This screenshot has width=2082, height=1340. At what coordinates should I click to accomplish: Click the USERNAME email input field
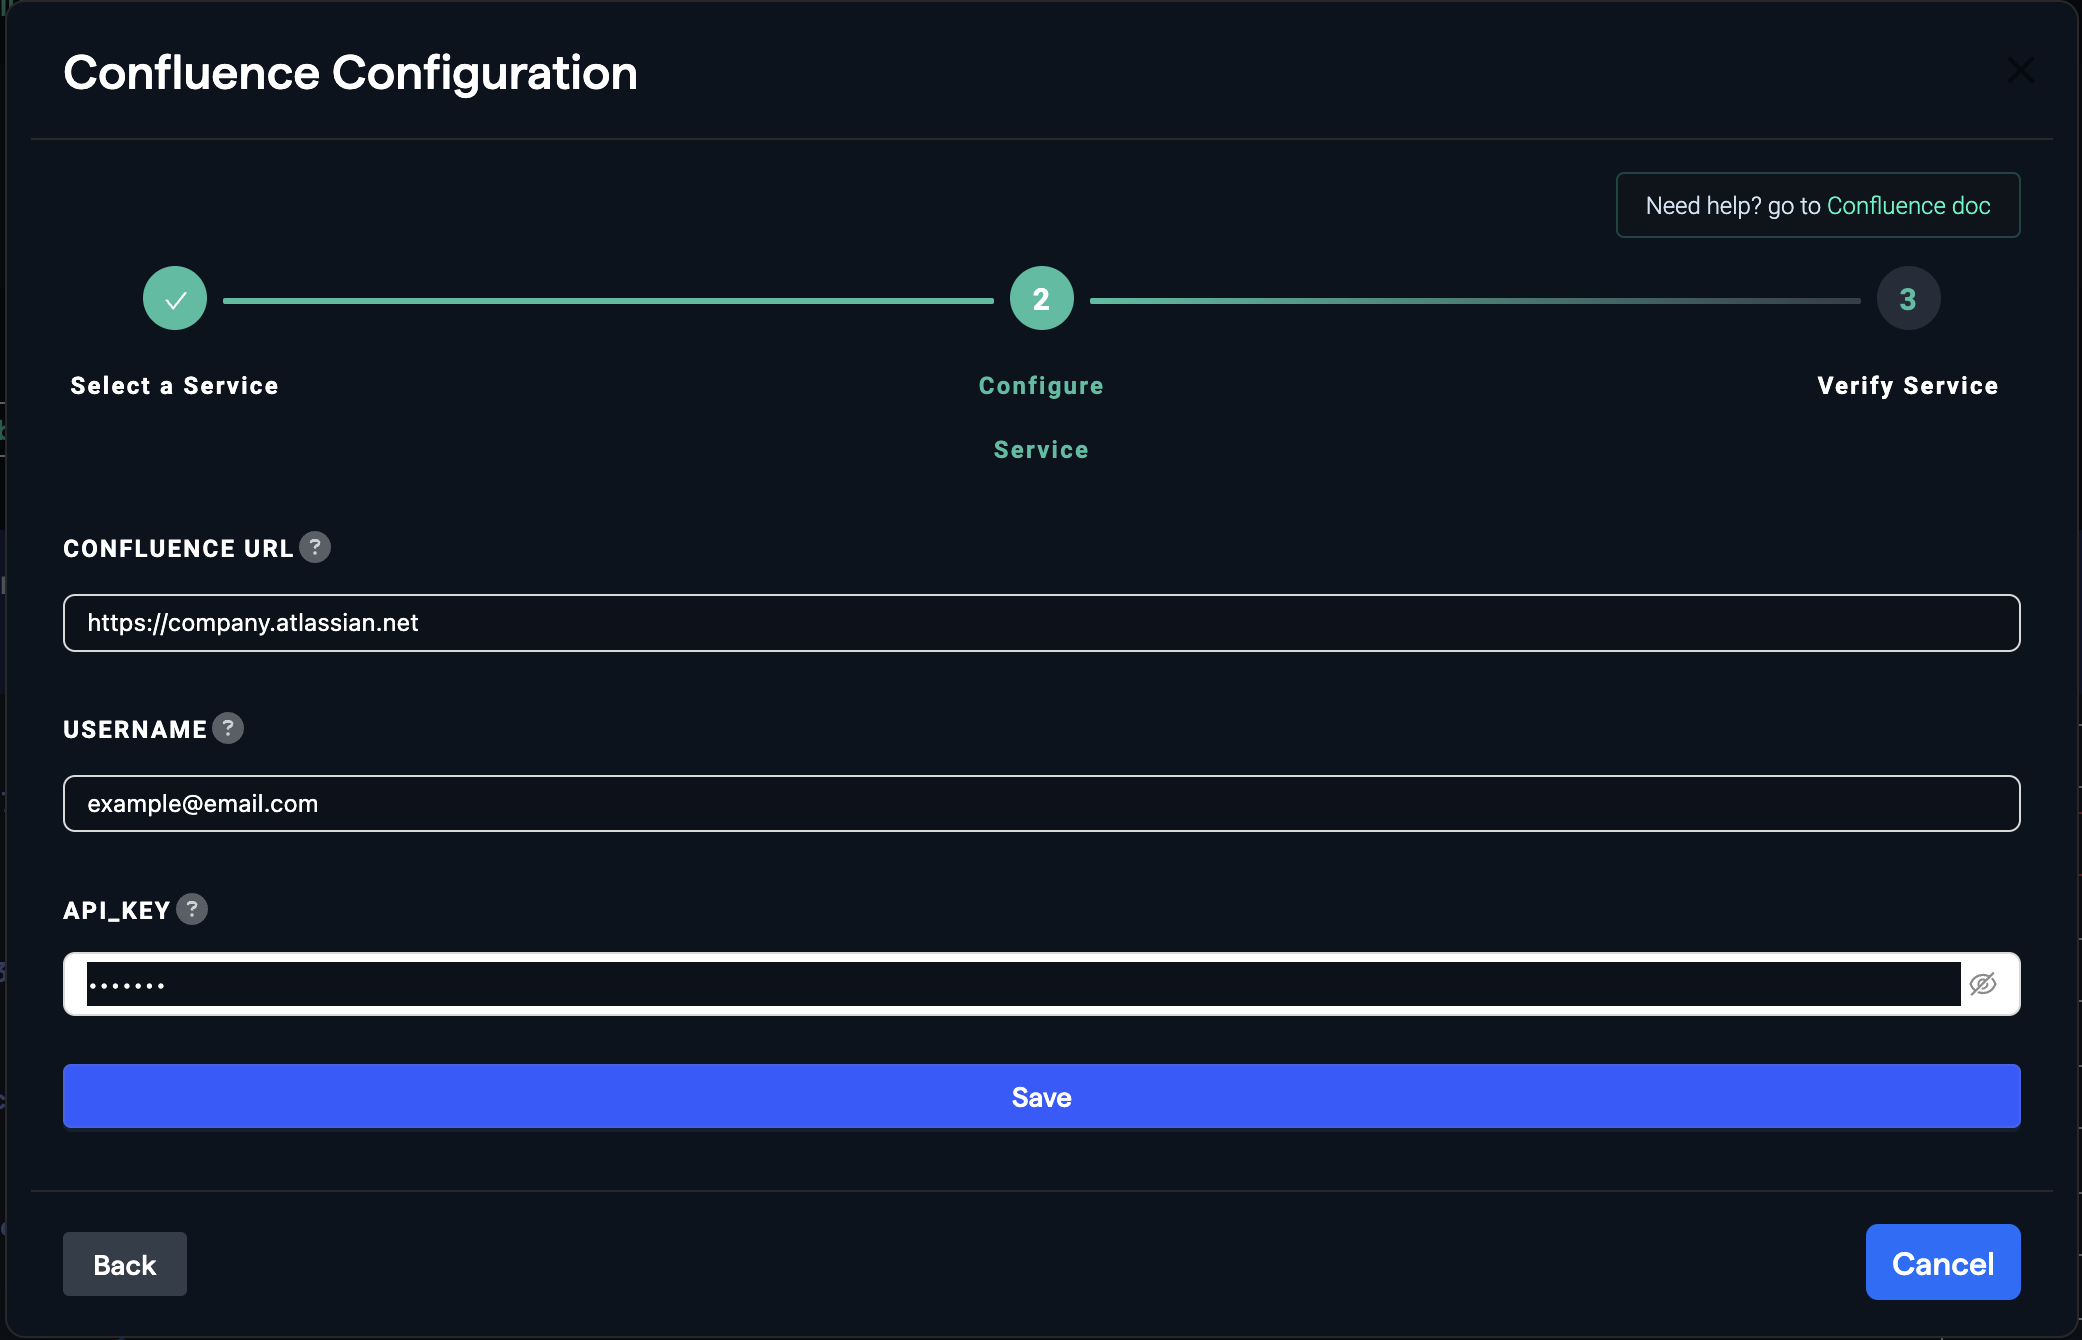[x=1041, y=801]
